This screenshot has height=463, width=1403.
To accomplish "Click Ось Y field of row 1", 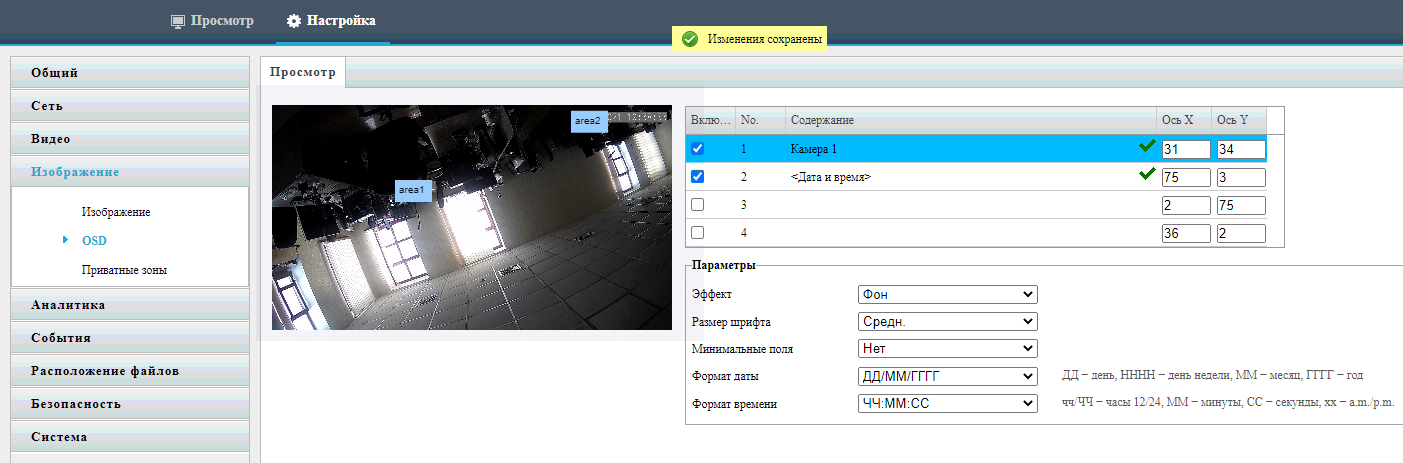I will click(x=1241, y=149).
